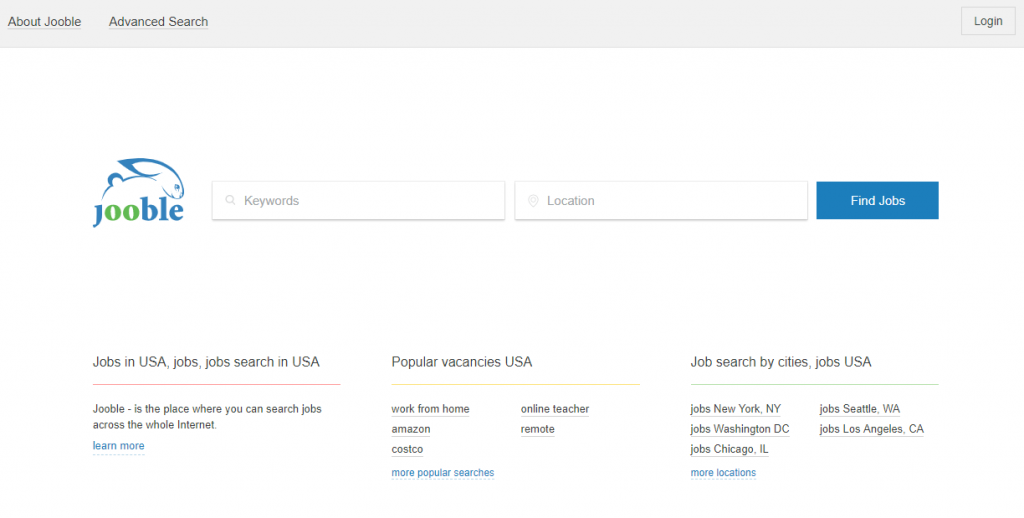Open jobs Chicago, IL link
1024x518 pixels.
(x=729, y=449)
